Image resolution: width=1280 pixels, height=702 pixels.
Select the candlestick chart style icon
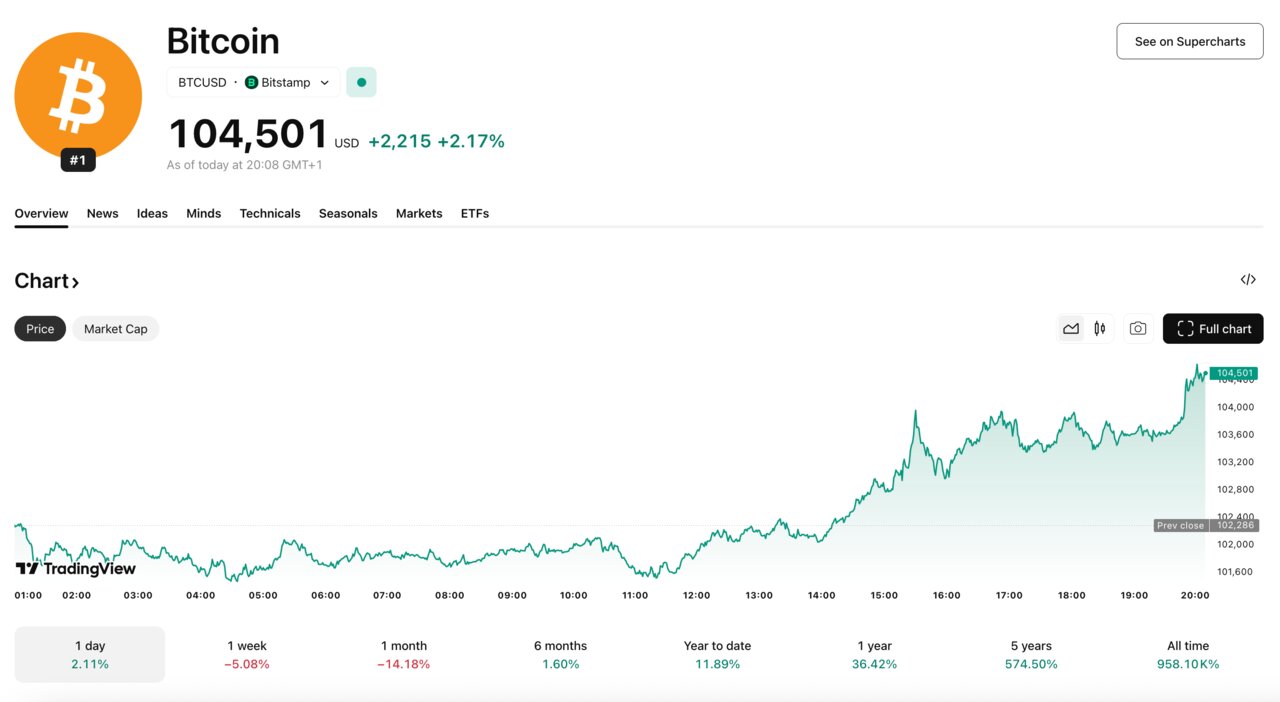pos(1098,328)
